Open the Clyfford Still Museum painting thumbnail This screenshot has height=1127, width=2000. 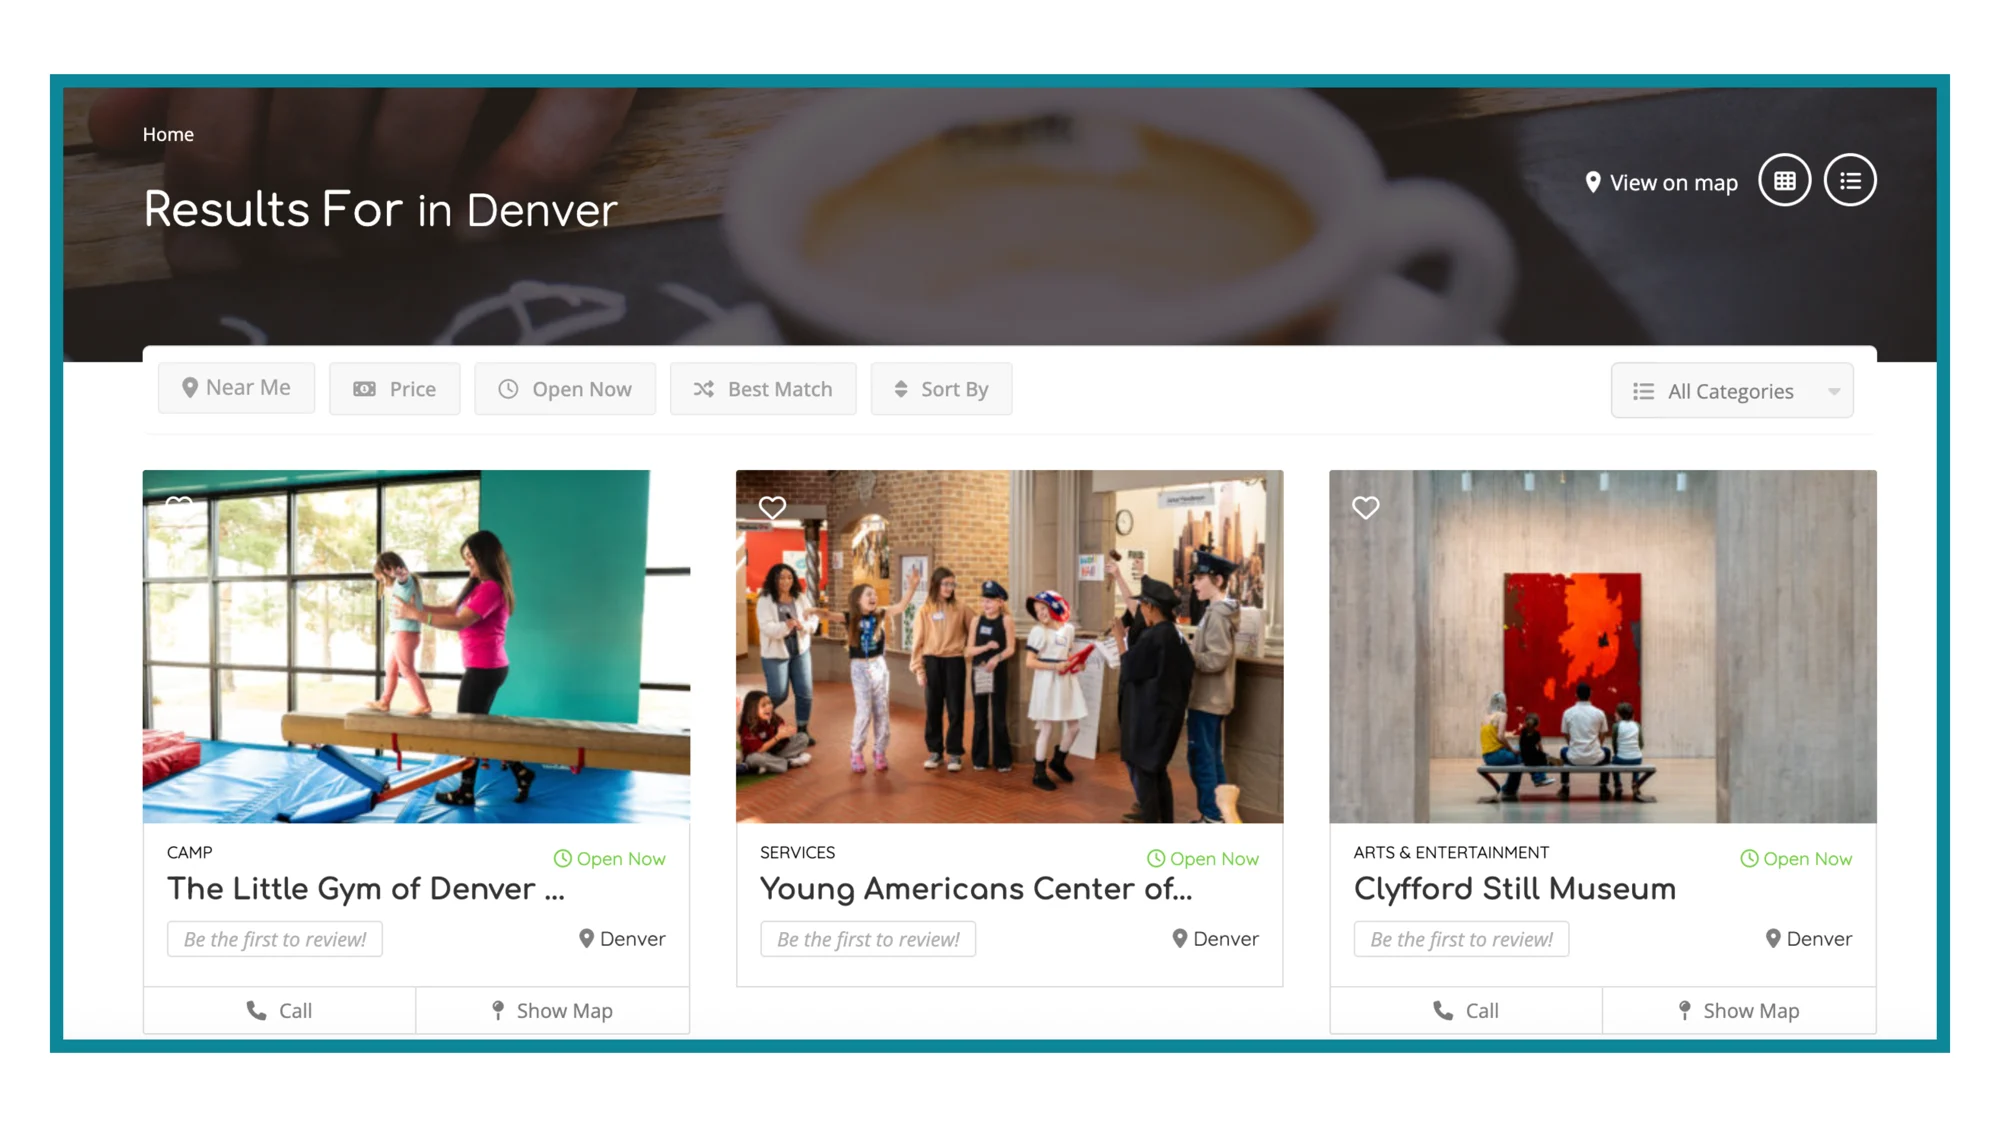coord(1603,646)
